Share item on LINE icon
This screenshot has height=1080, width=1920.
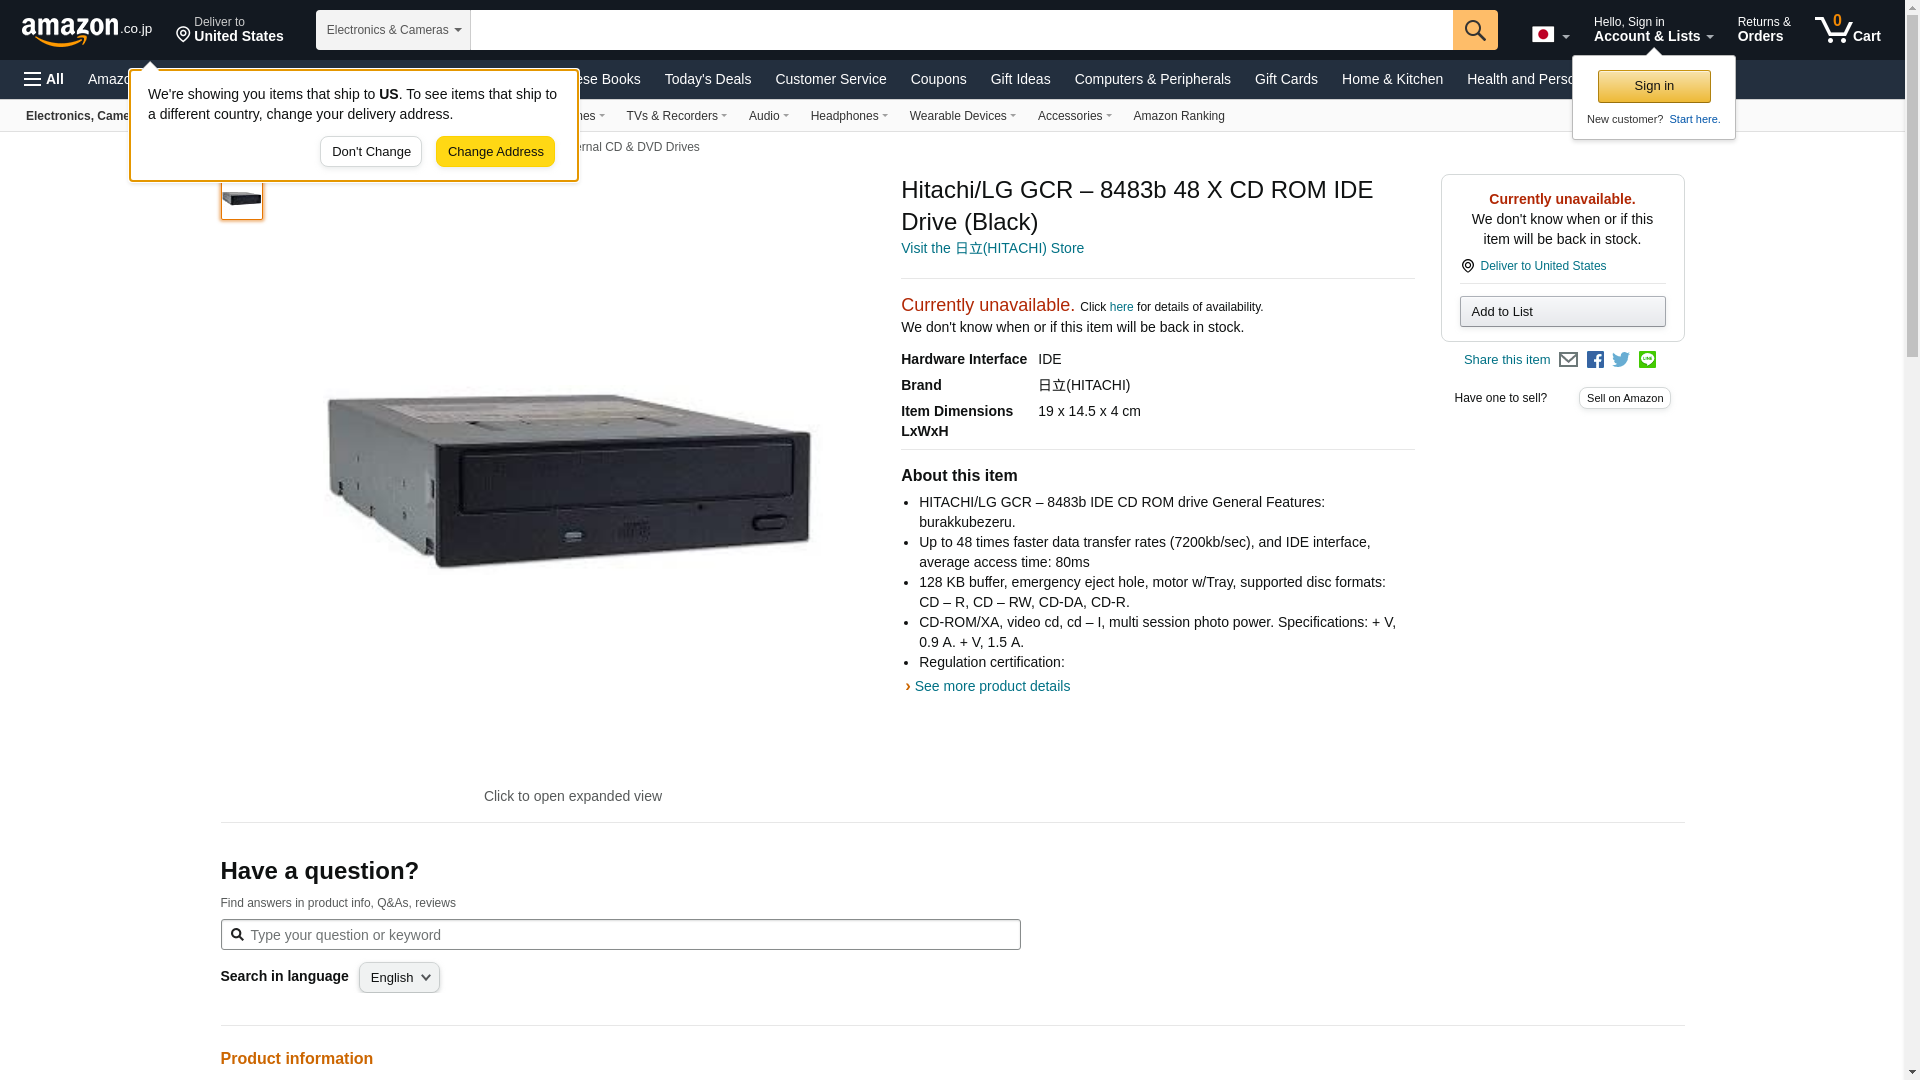pyautogui.click(x=1647, y=360)
